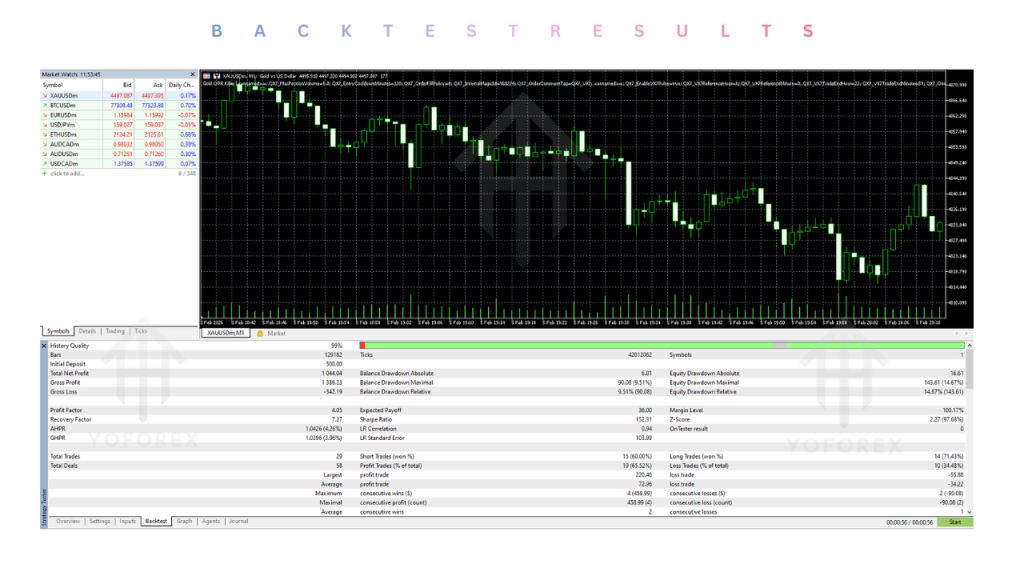Click the chart icon at chart top-left
1024x576 pixels.
[207, 76]
